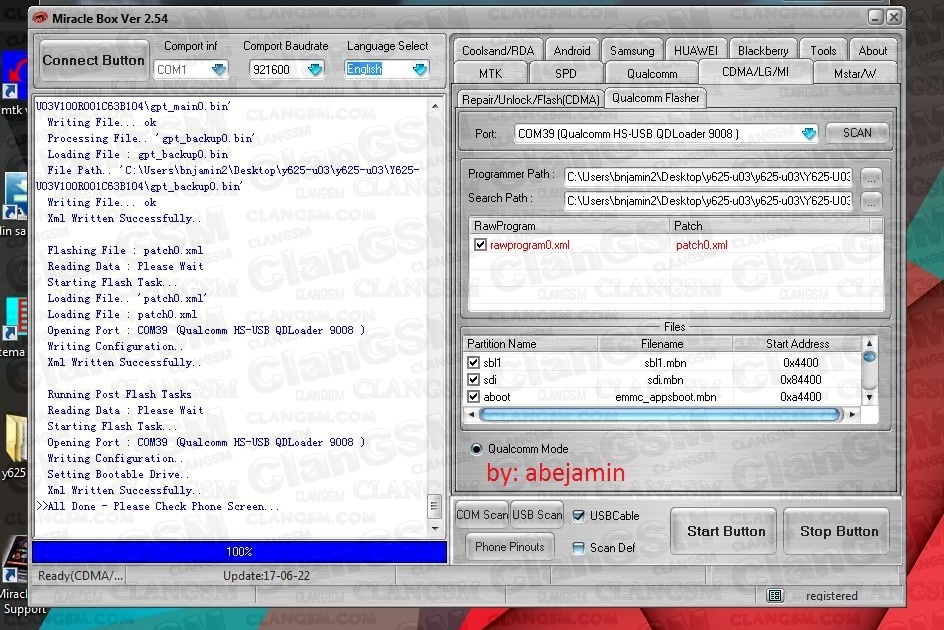Click the Files list horizontal scrollbar thumb
Screen dimensions: 944x630
pyautogui.click(x=660, y=414)
